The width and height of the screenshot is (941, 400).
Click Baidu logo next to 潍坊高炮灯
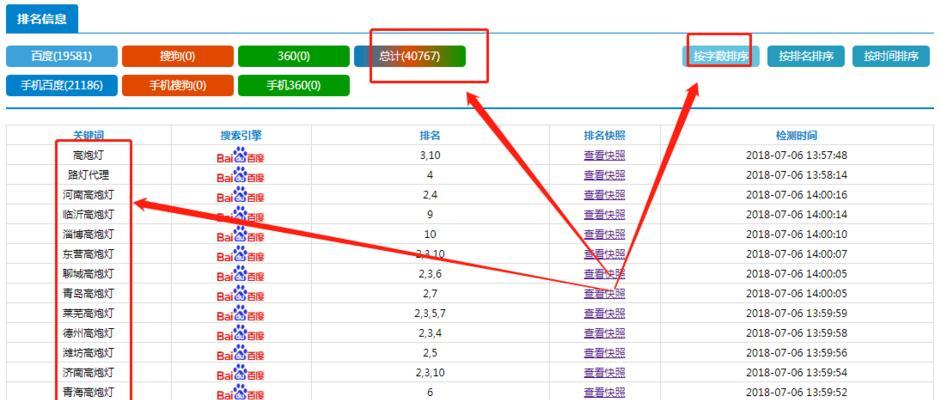pyautogui.click(x=241, y=353)
